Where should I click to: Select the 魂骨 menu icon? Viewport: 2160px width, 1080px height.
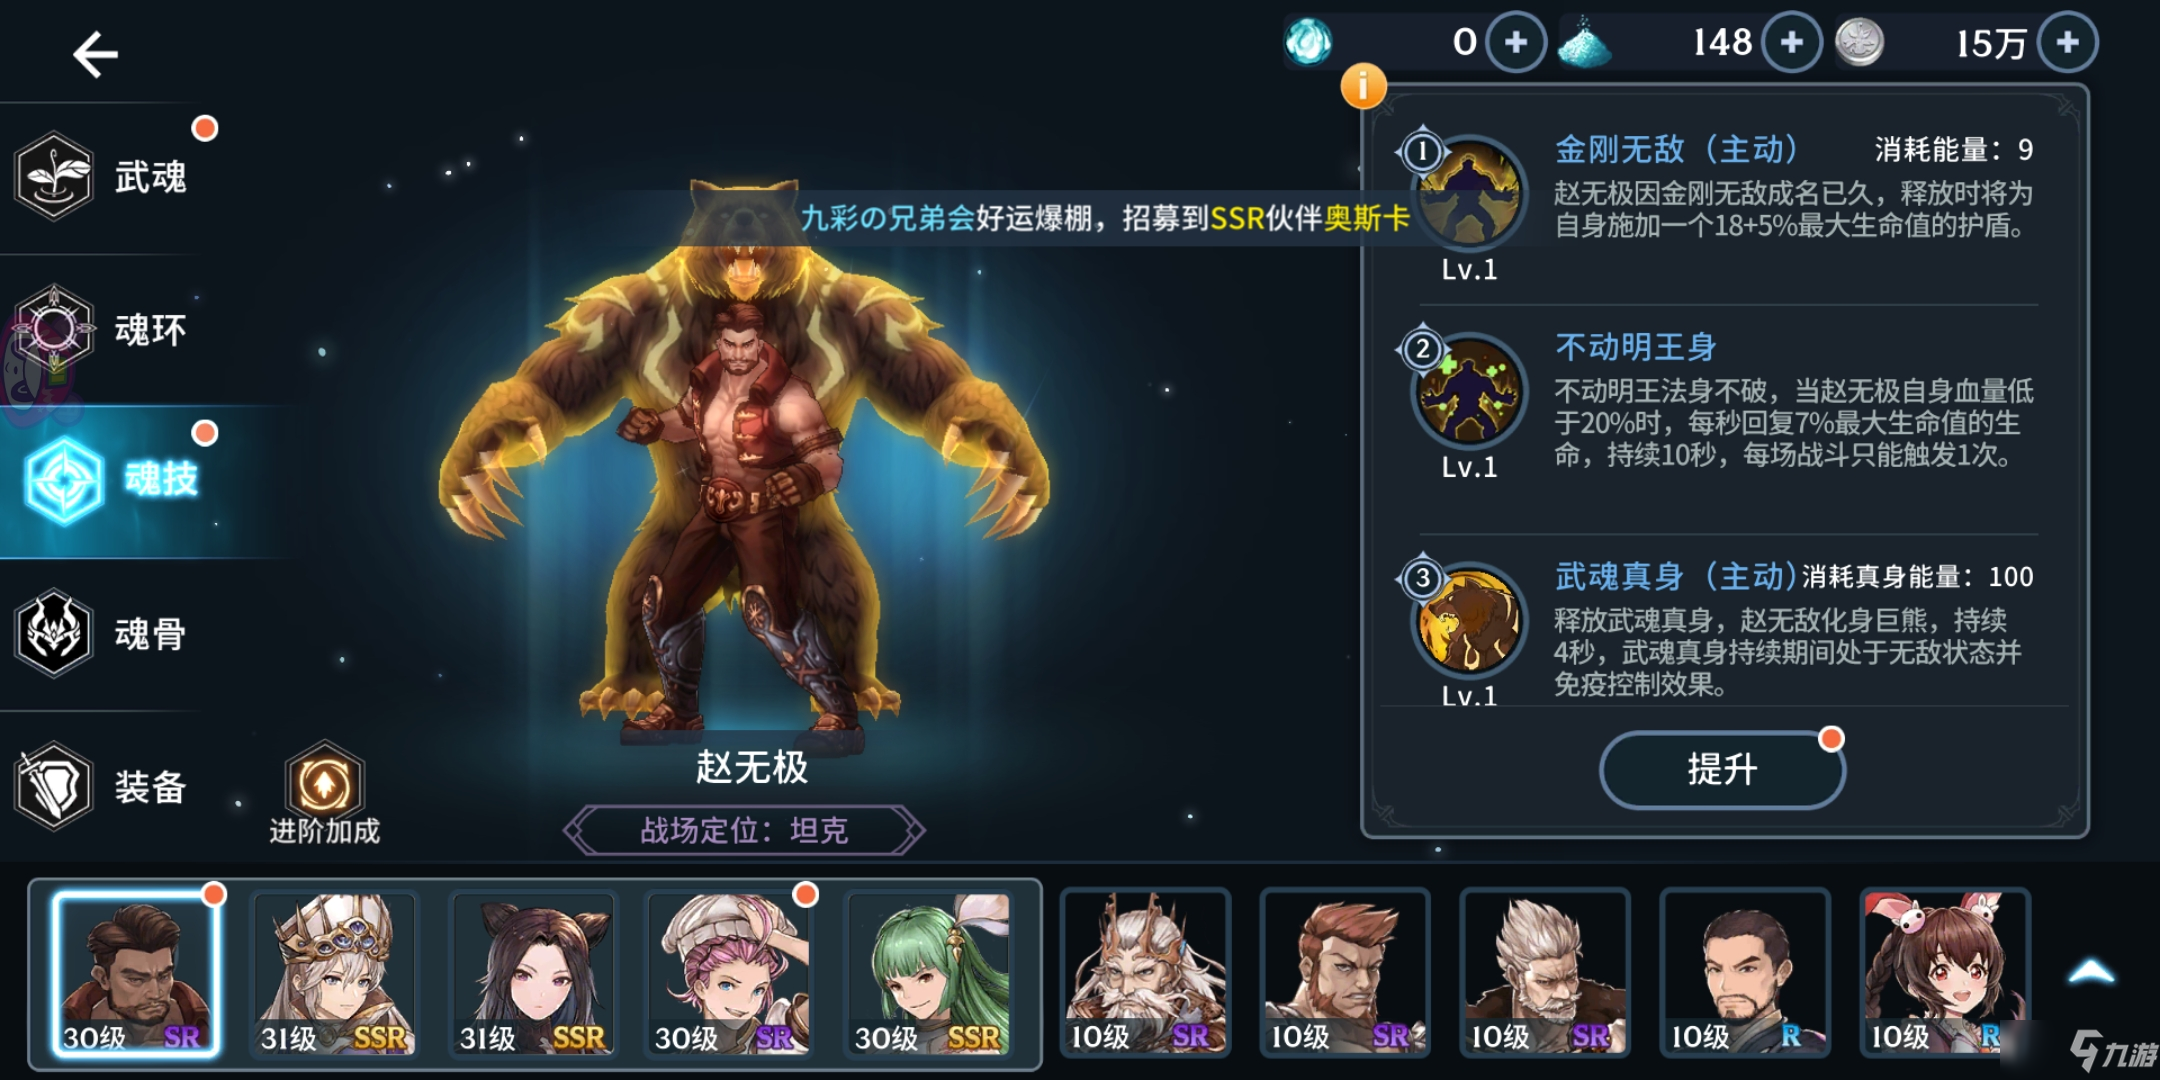pos(55,633)
